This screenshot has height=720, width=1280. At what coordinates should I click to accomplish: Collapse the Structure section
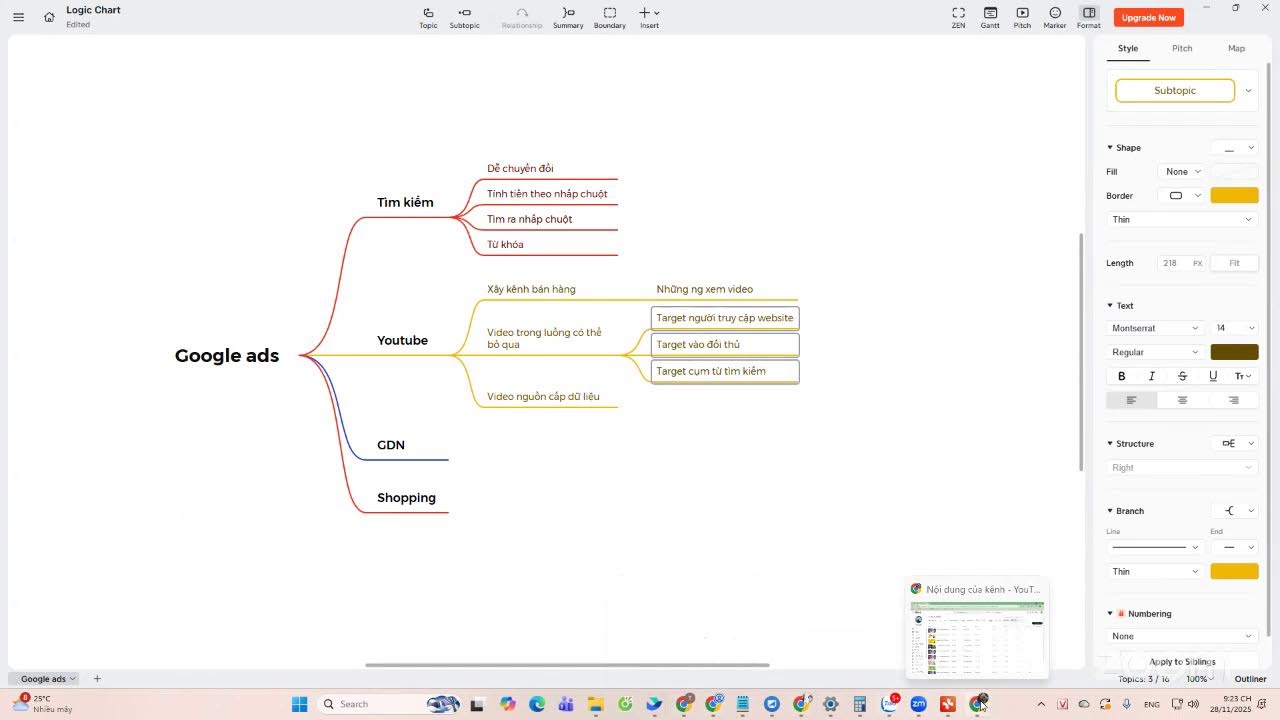1110,444
